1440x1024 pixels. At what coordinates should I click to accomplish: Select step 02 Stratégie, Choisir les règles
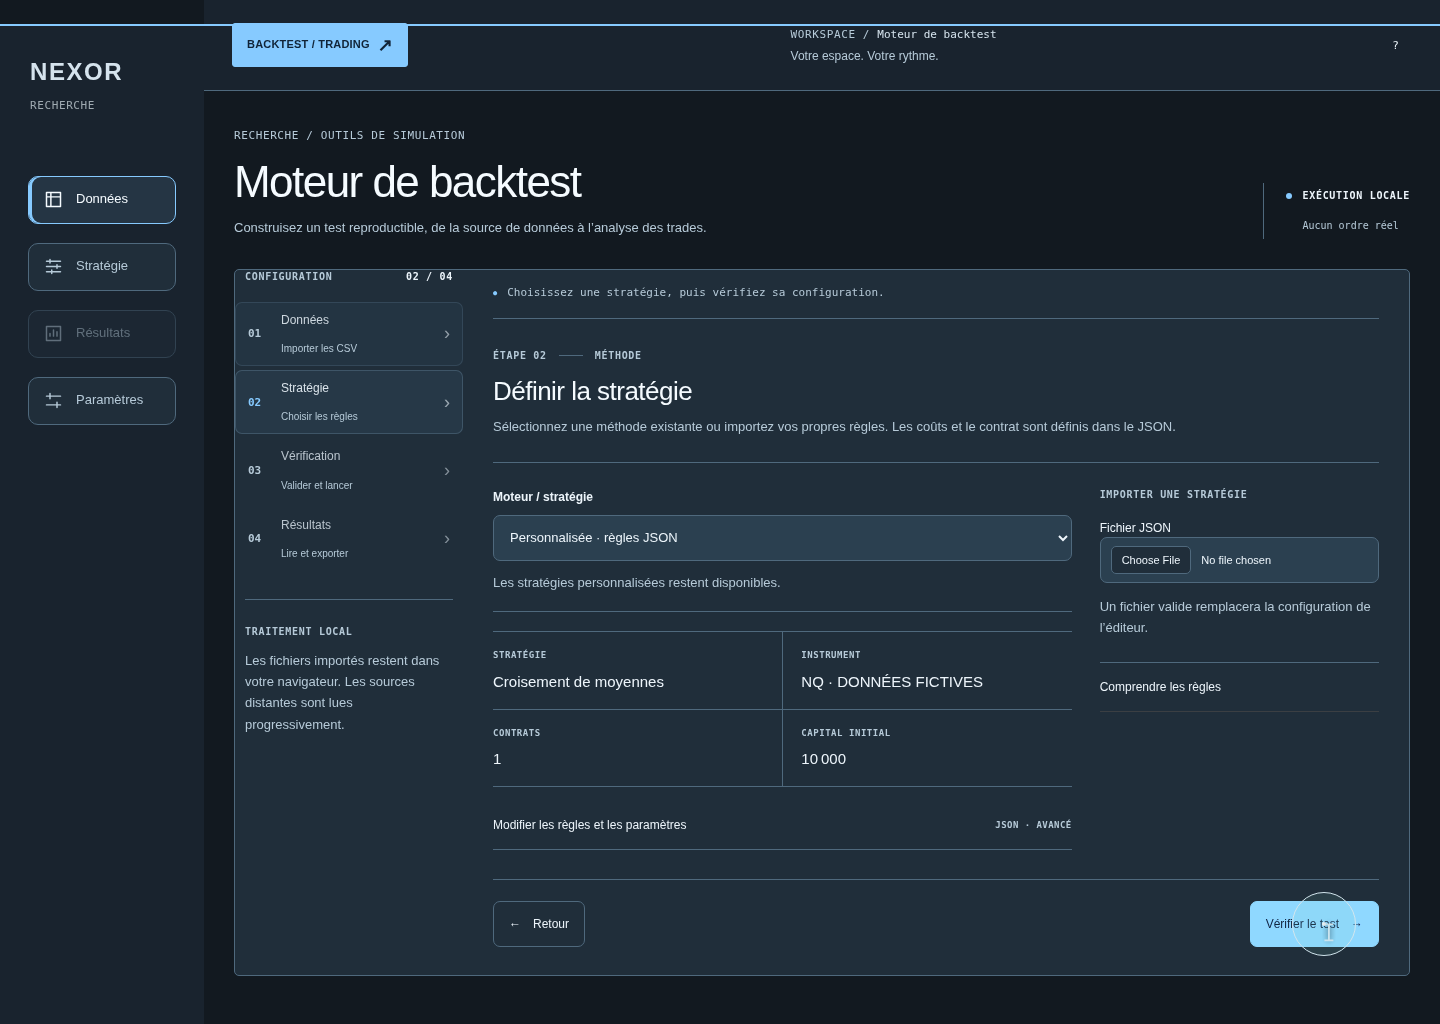click(349, 402)
